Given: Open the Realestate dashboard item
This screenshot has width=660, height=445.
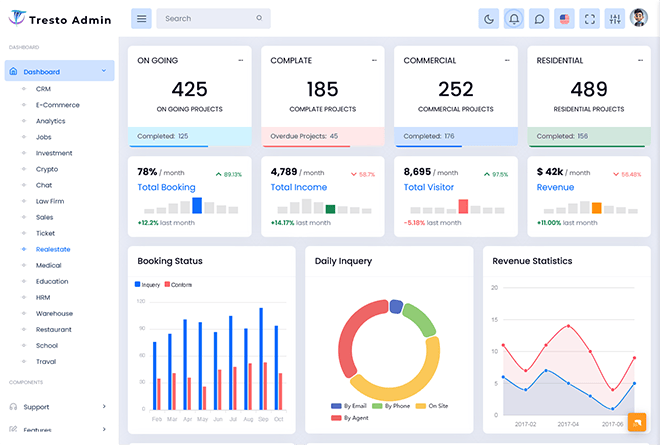Looking at the screenshot, I should pyautogui.click(x=53, y=249).
